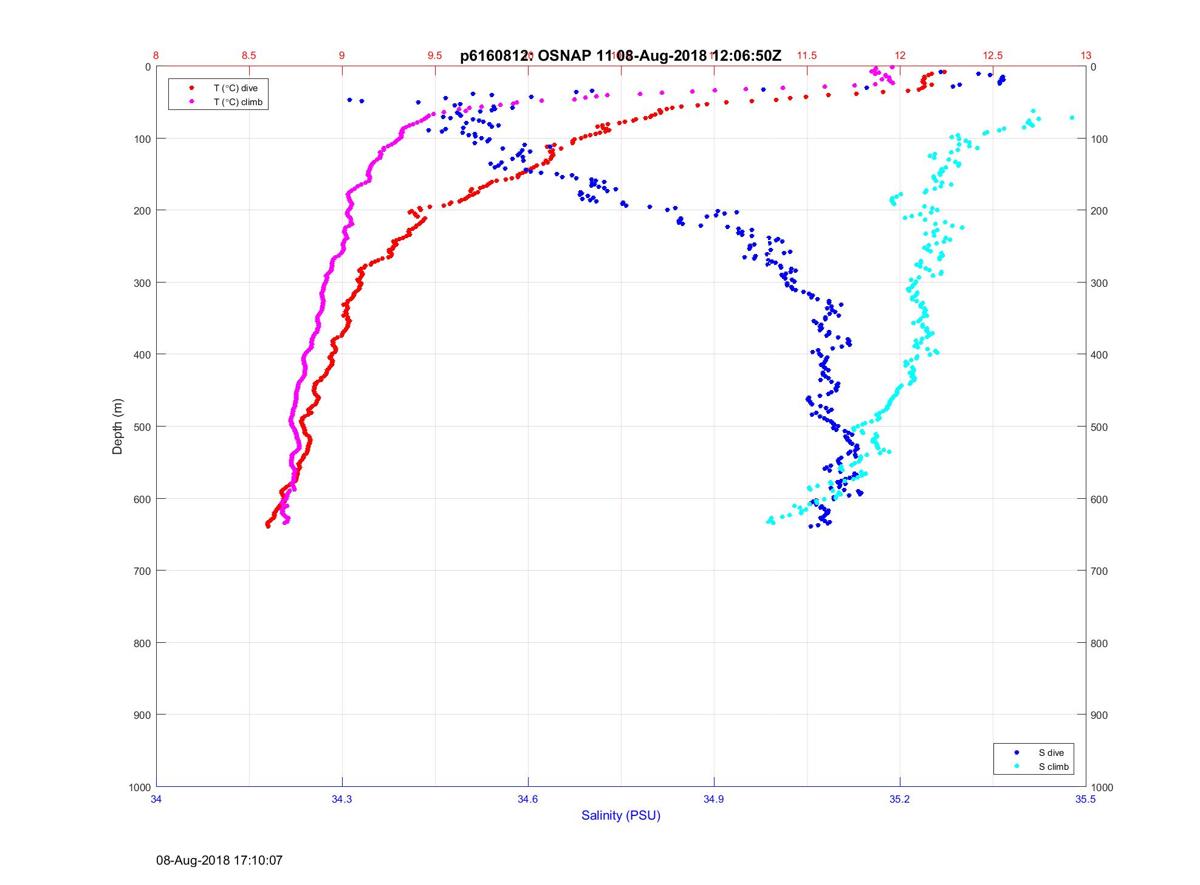Screen dimensions: 1200x885
Task: Click '100' on the left depth axis
Action: coord(142,139)
